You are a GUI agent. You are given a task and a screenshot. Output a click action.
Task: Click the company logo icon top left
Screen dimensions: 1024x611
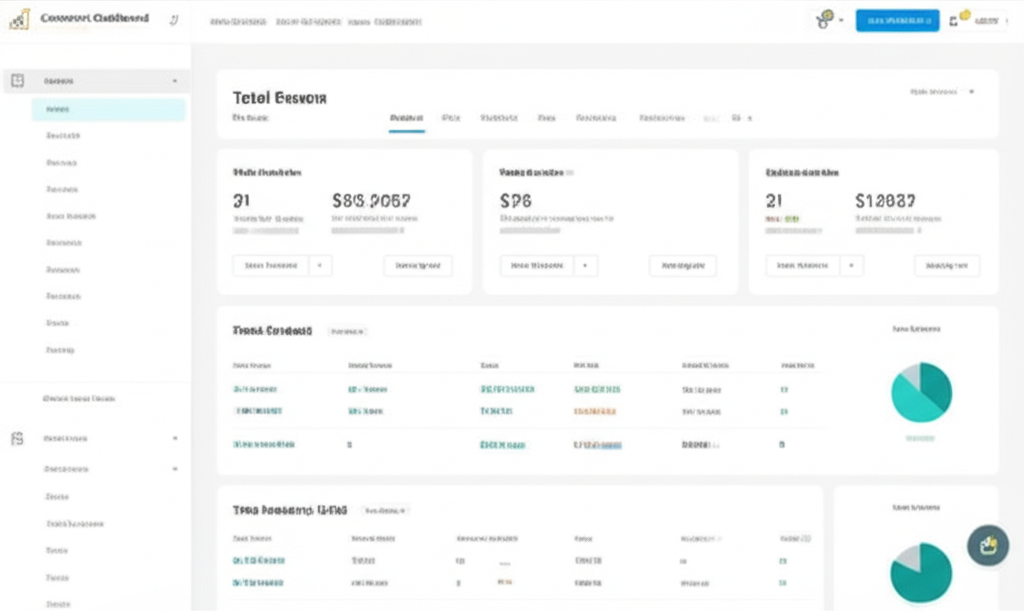[17, 18]
